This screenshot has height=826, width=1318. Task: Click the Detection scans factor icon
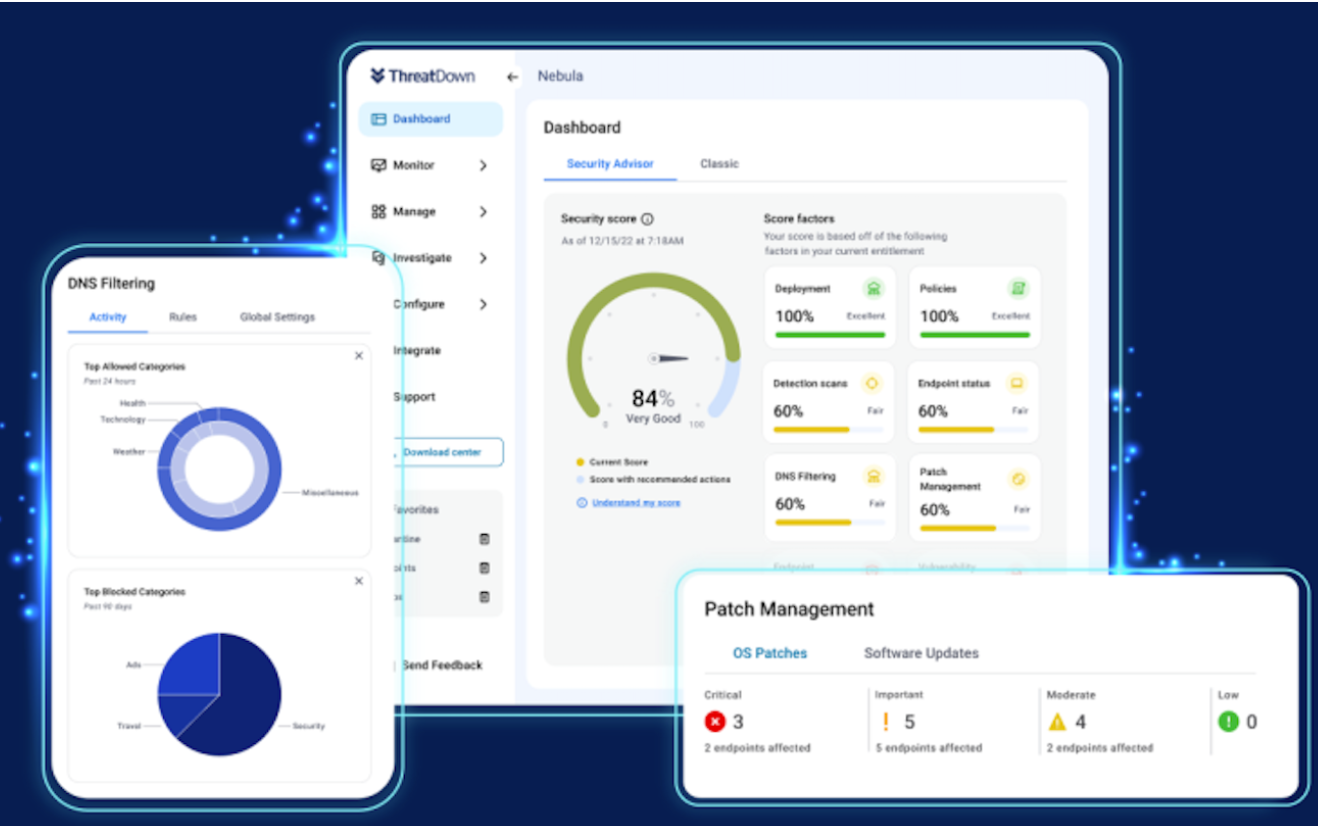point(871,384)
